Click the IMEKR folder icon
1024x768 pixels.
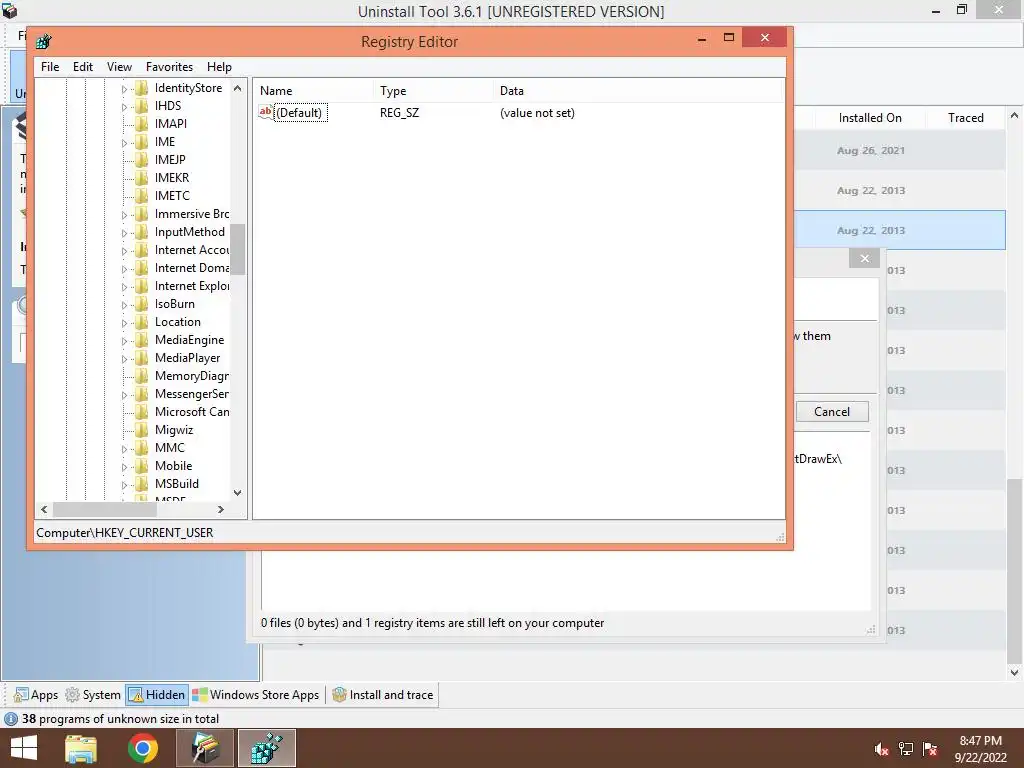[141, 178]
